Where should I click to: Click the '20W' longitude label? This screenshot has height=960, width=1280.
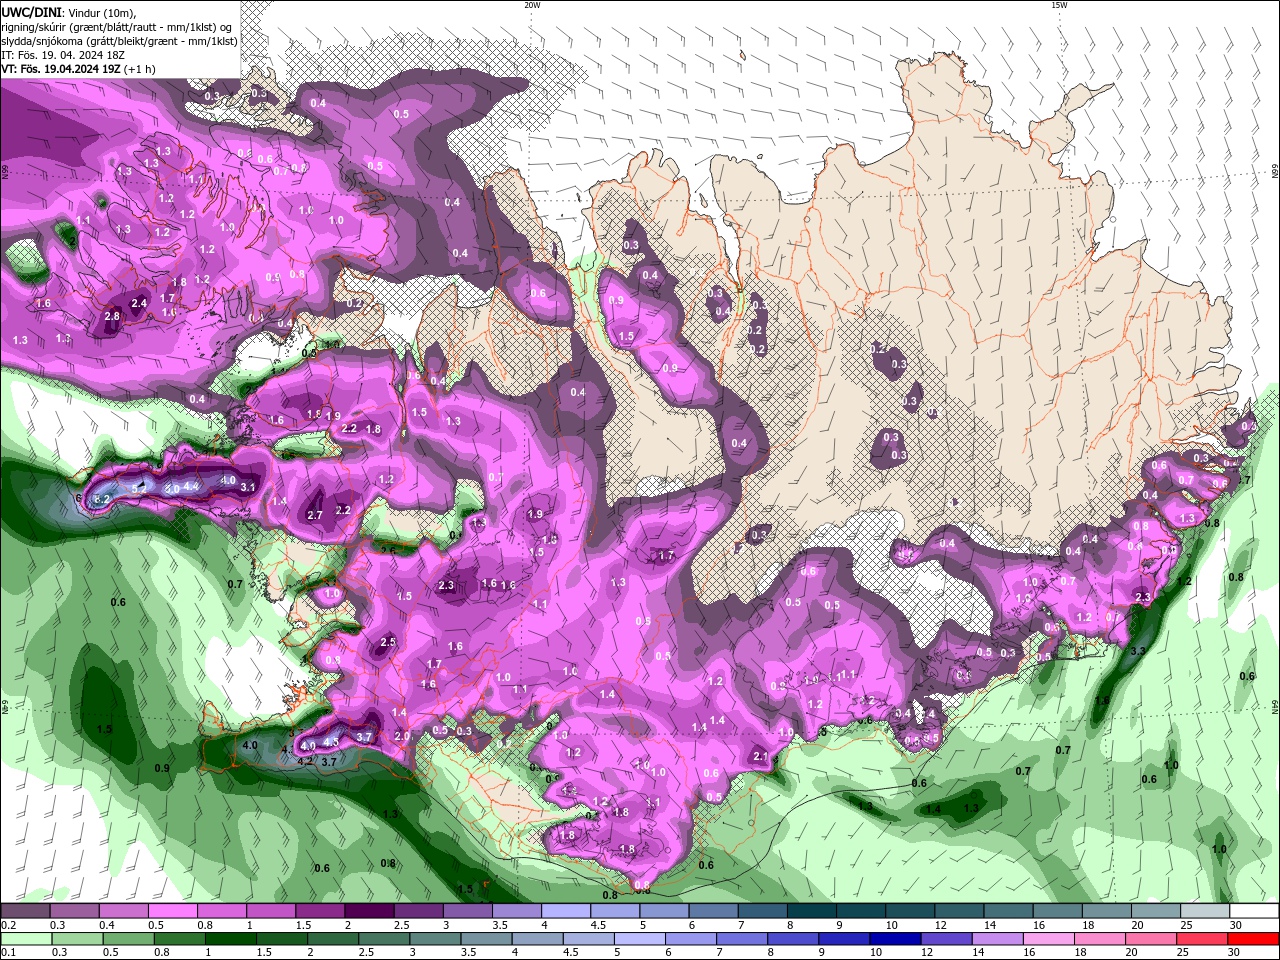532,5
